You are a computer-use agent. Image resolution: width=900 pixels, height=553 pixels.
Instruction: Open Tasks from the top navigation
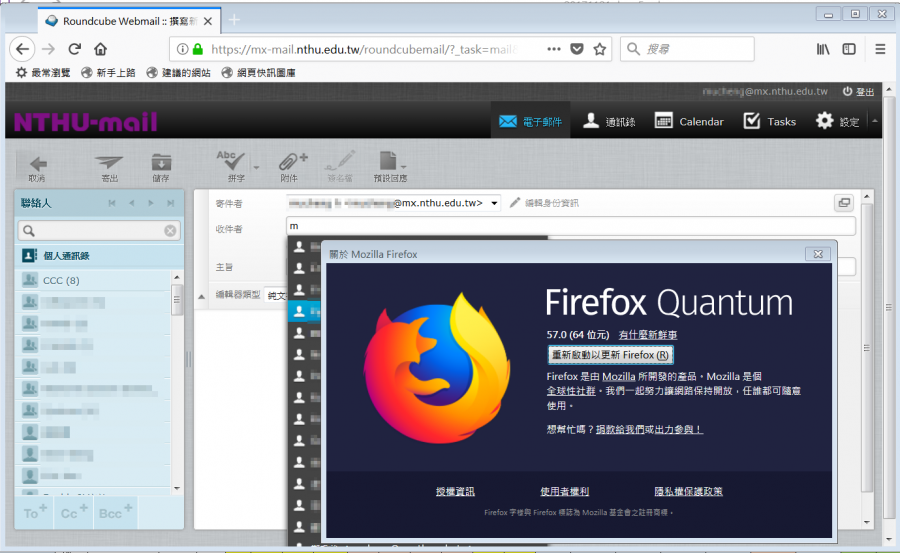[x=769, y=121]
